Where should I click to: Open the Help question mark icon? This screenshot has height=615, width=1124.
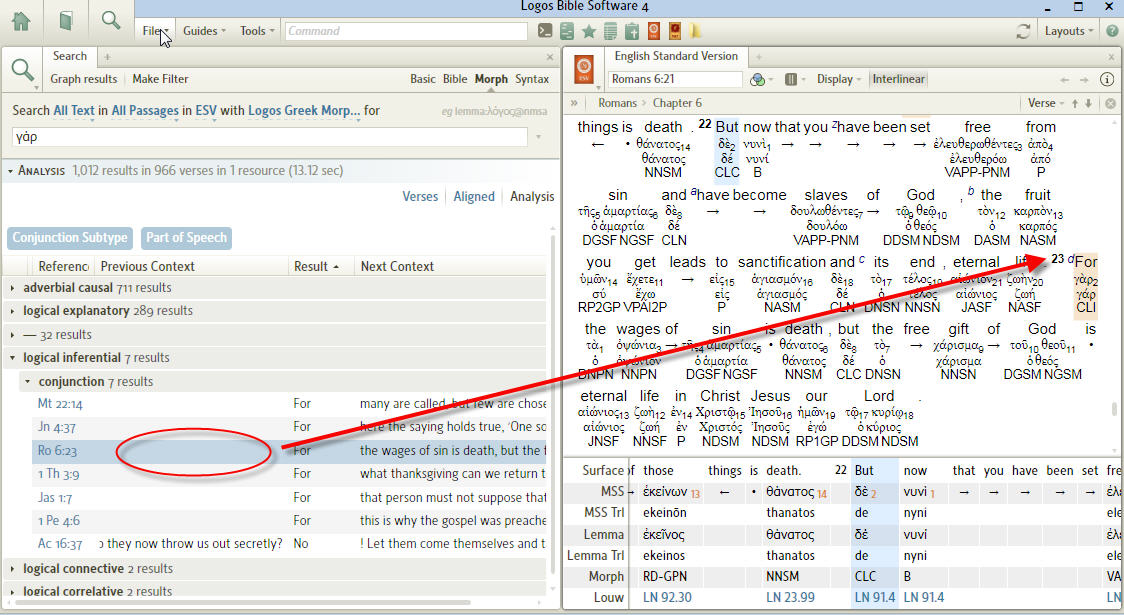pyautogui.click(x=1111, y=31)
